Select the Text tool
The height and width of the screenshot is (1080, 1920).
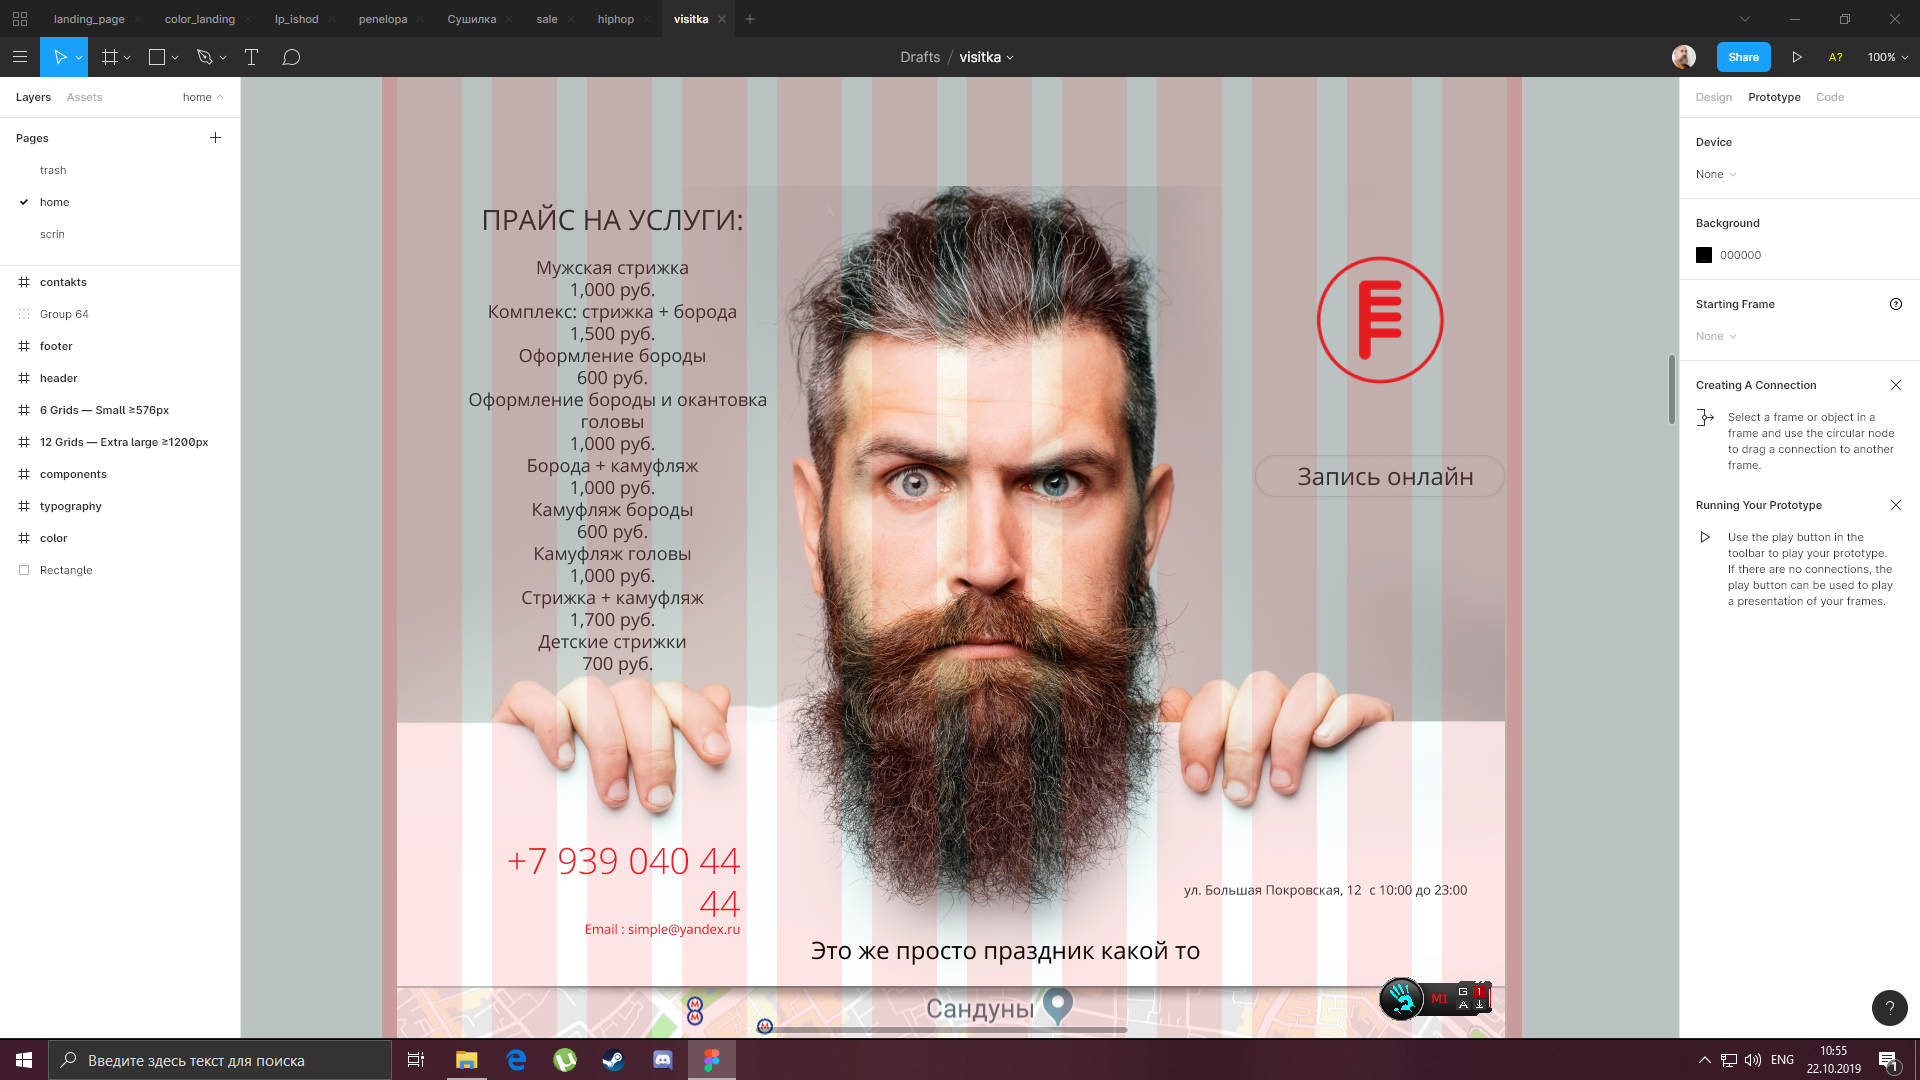pyautogui.click(x=251, y=57)
